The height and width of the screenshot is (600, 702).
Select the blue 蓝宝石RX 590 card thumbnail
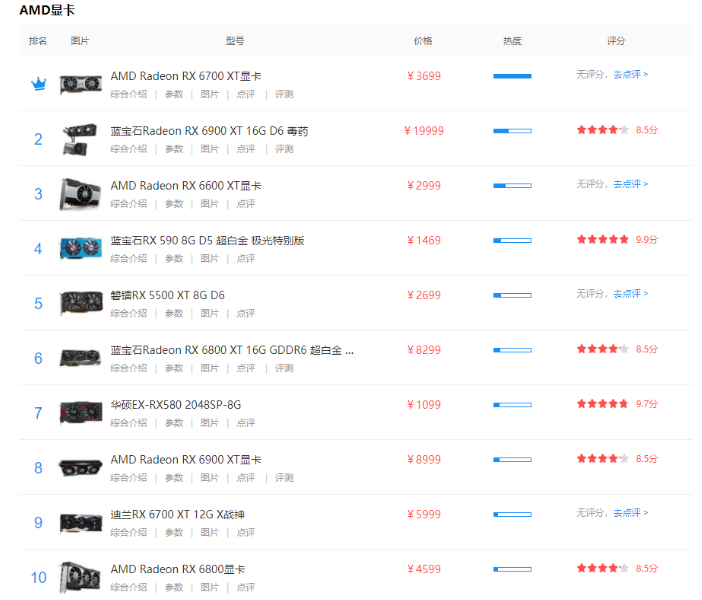click(x=80, y=248)
